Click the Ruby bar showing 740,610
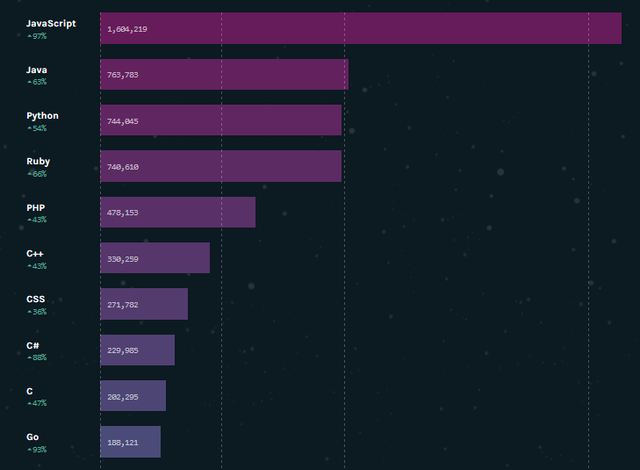The height and width of the screenshot is (470, 640). (x=221, y=166)
